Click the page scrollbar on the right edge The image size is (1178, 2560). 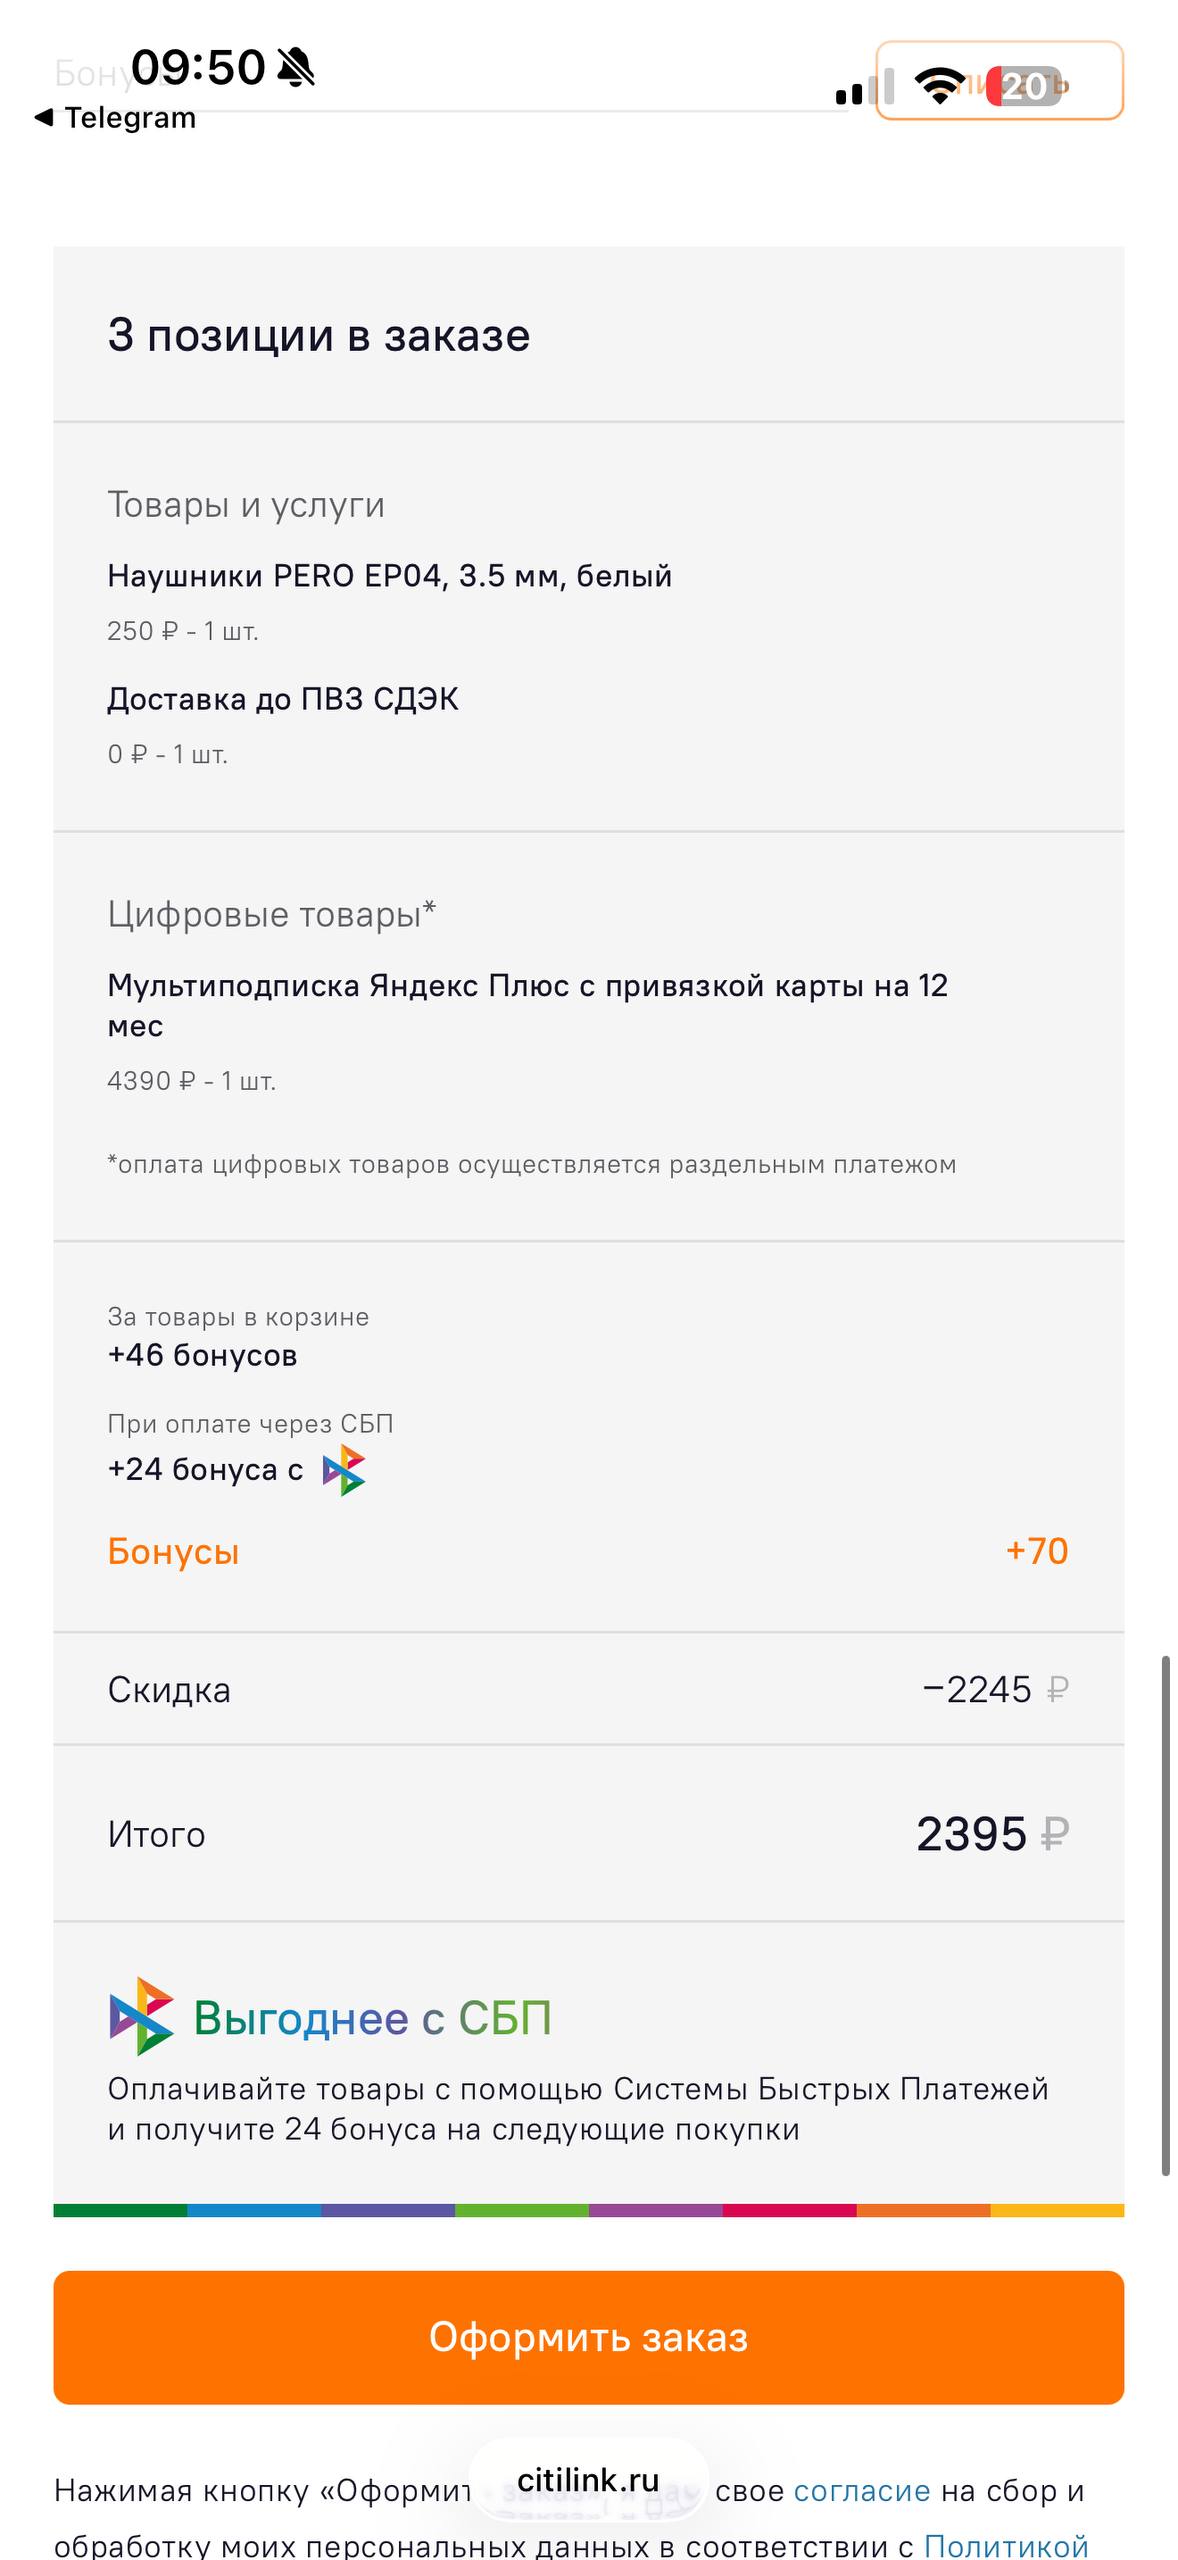coord(1165,1916)
